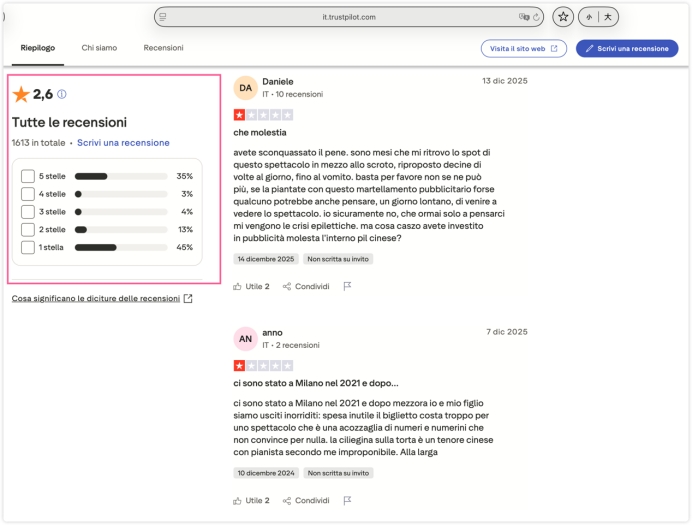Open the Recensioni tab
Screen dimensions: 693x525
tap(163, 48)
